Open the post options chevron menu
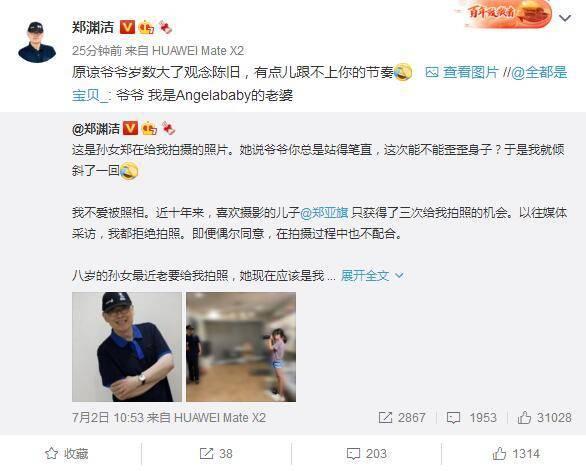The height and width of the screenshot is (471, 586). 565,18
